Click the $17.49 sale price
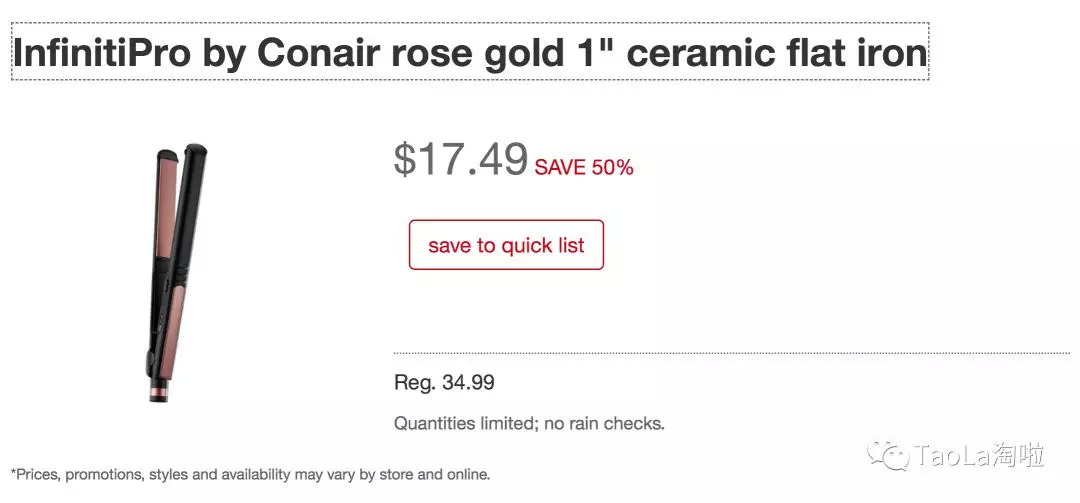1080x503 pixels. (460, 159)
